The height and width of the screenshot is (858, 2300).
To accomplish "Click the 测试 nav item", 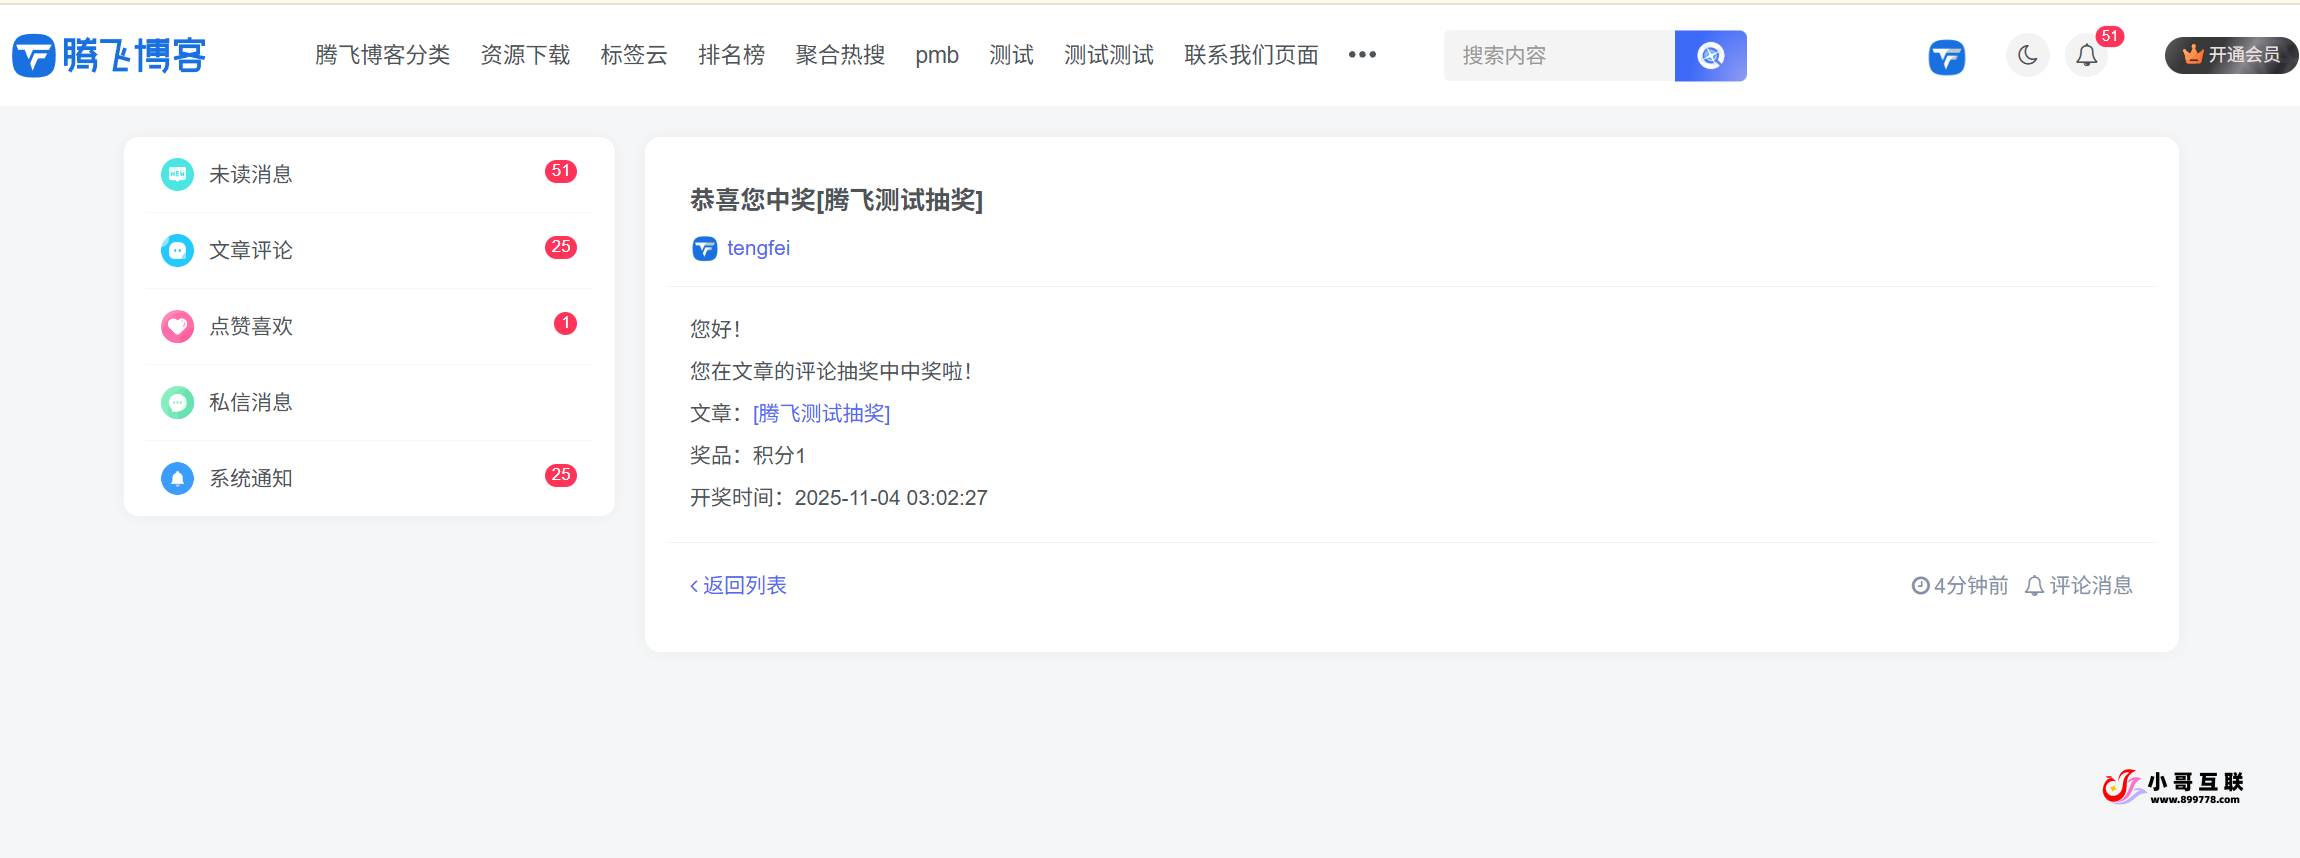I will click(1011, 55).
